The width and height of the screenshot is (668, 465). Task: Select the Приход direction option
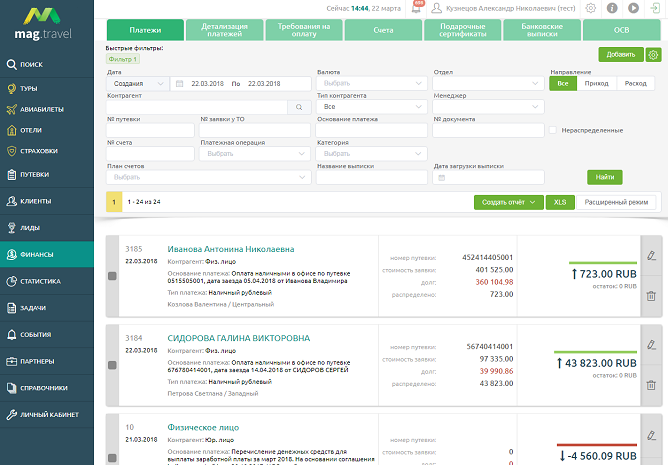point(599,84)
